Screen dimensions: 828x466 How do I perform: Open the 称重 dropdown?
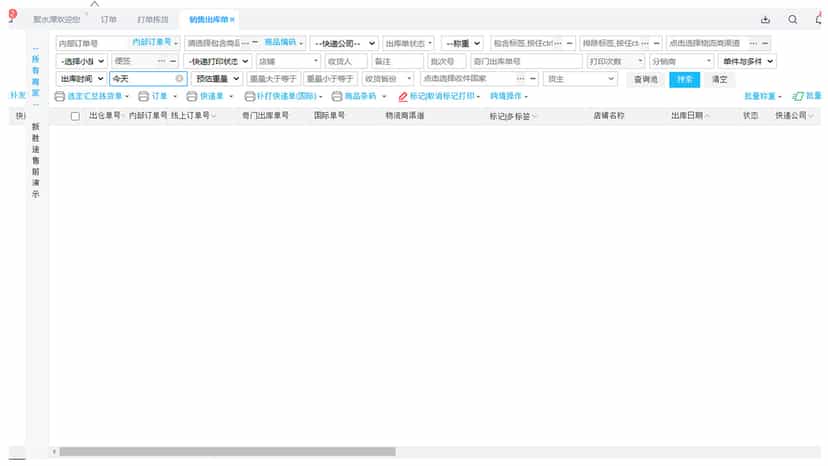point(462,43)
